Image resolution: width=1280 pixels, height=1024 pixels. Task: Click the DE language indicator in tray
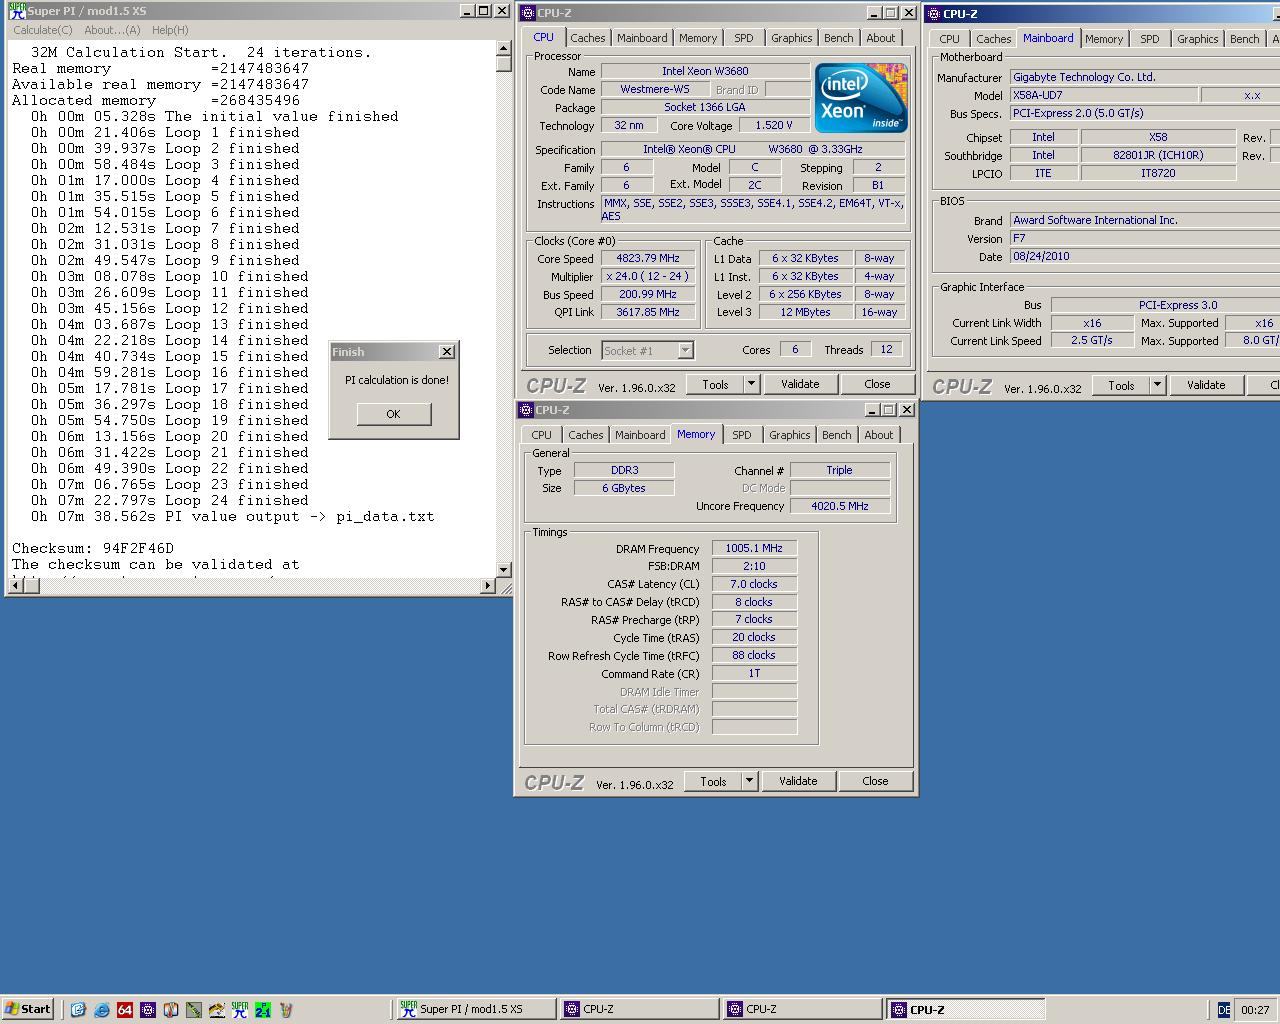tap(1223, 1010)
